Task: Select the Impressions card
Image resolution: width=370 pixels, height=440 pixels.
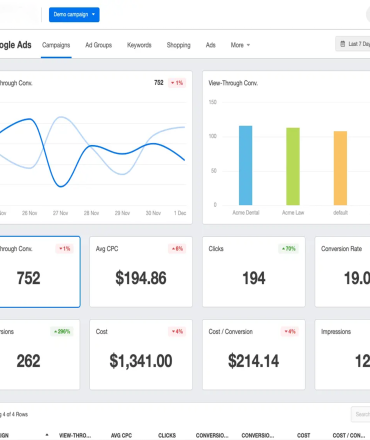Action: [x=342, y=354]
